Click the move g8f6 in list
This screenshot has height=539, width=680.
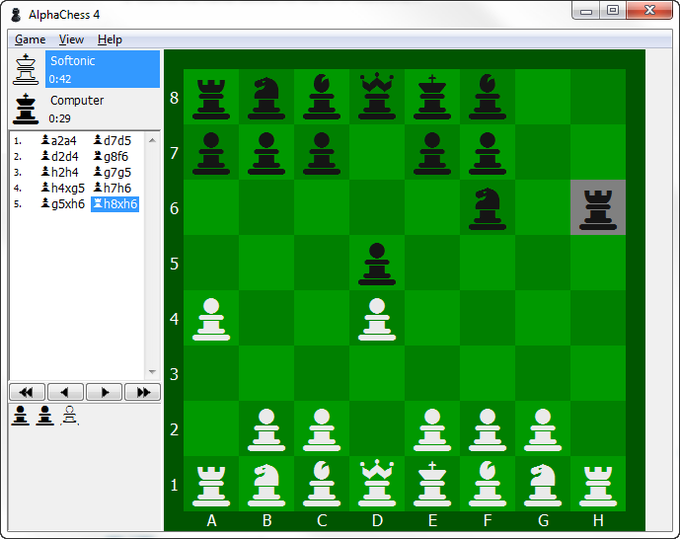(111, 156)
